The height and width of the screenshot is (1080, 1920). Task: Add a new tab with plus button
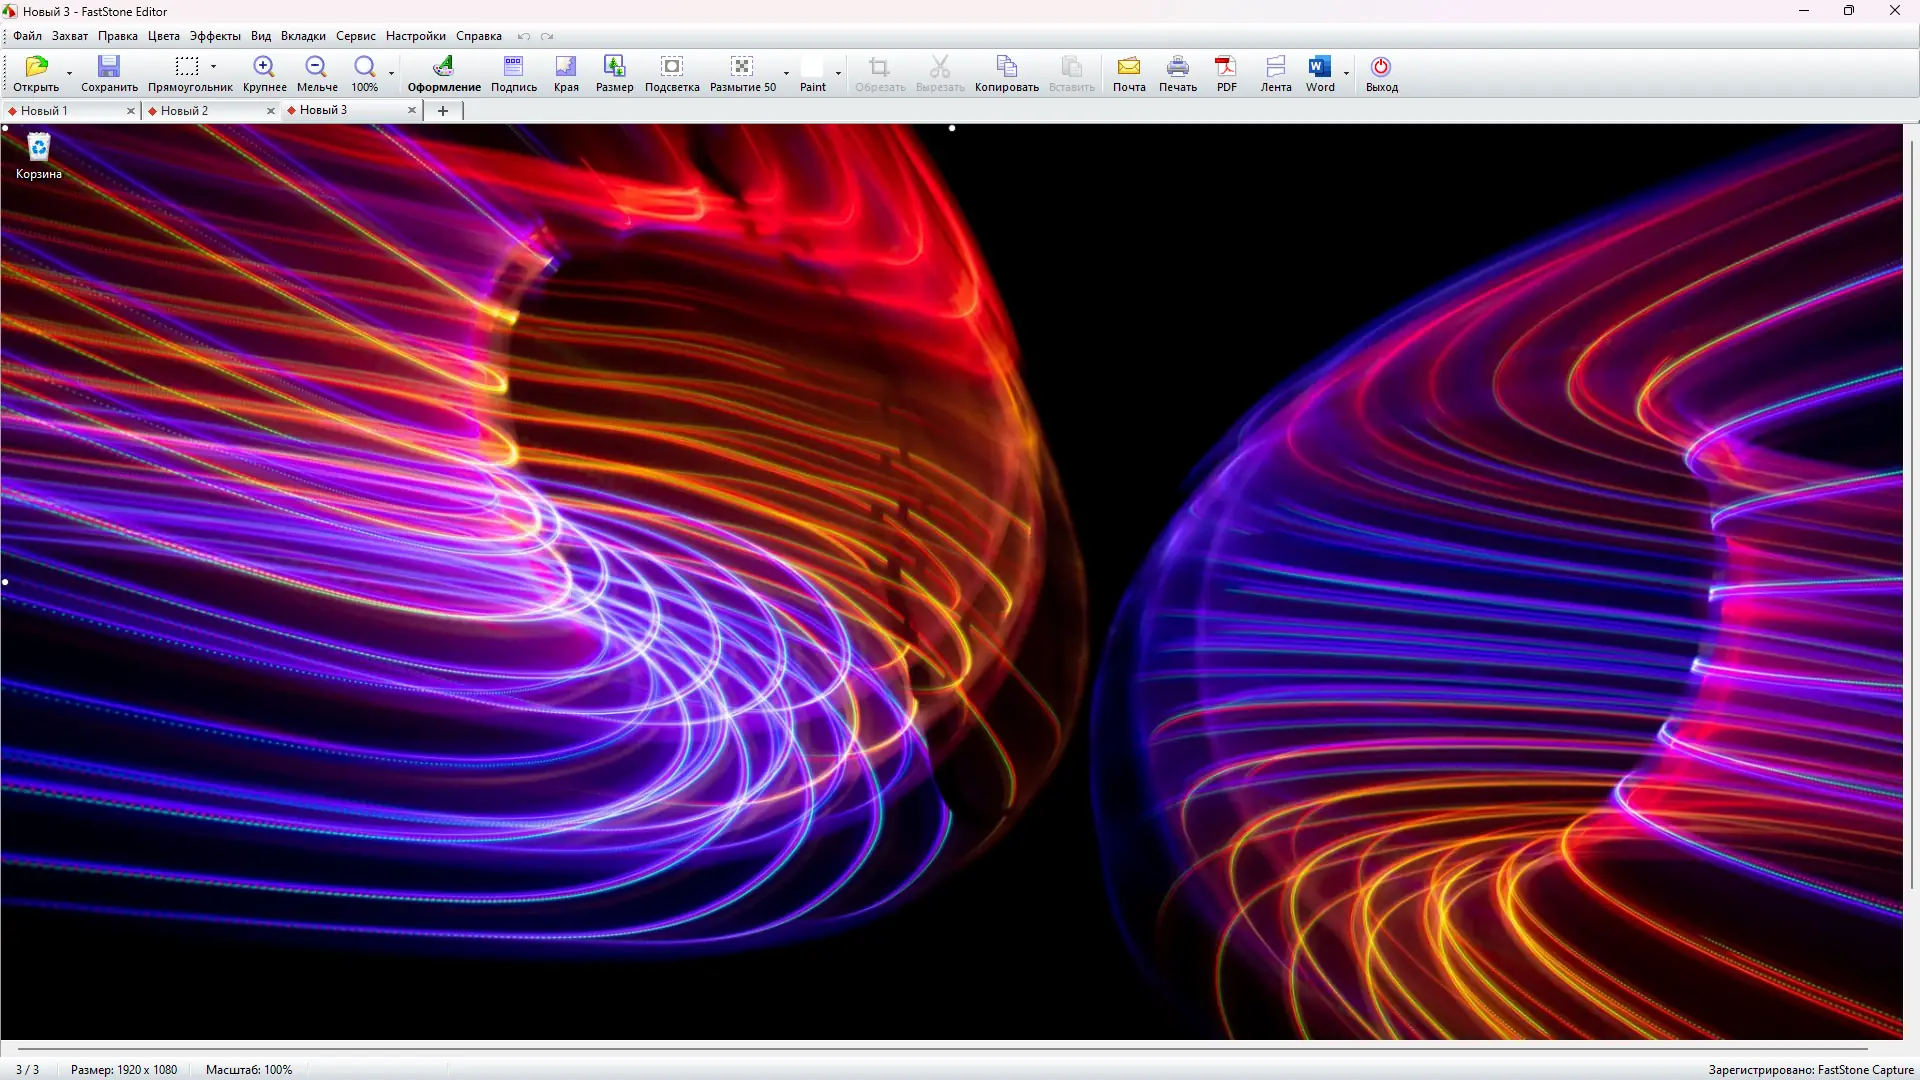tap(443, 111)
